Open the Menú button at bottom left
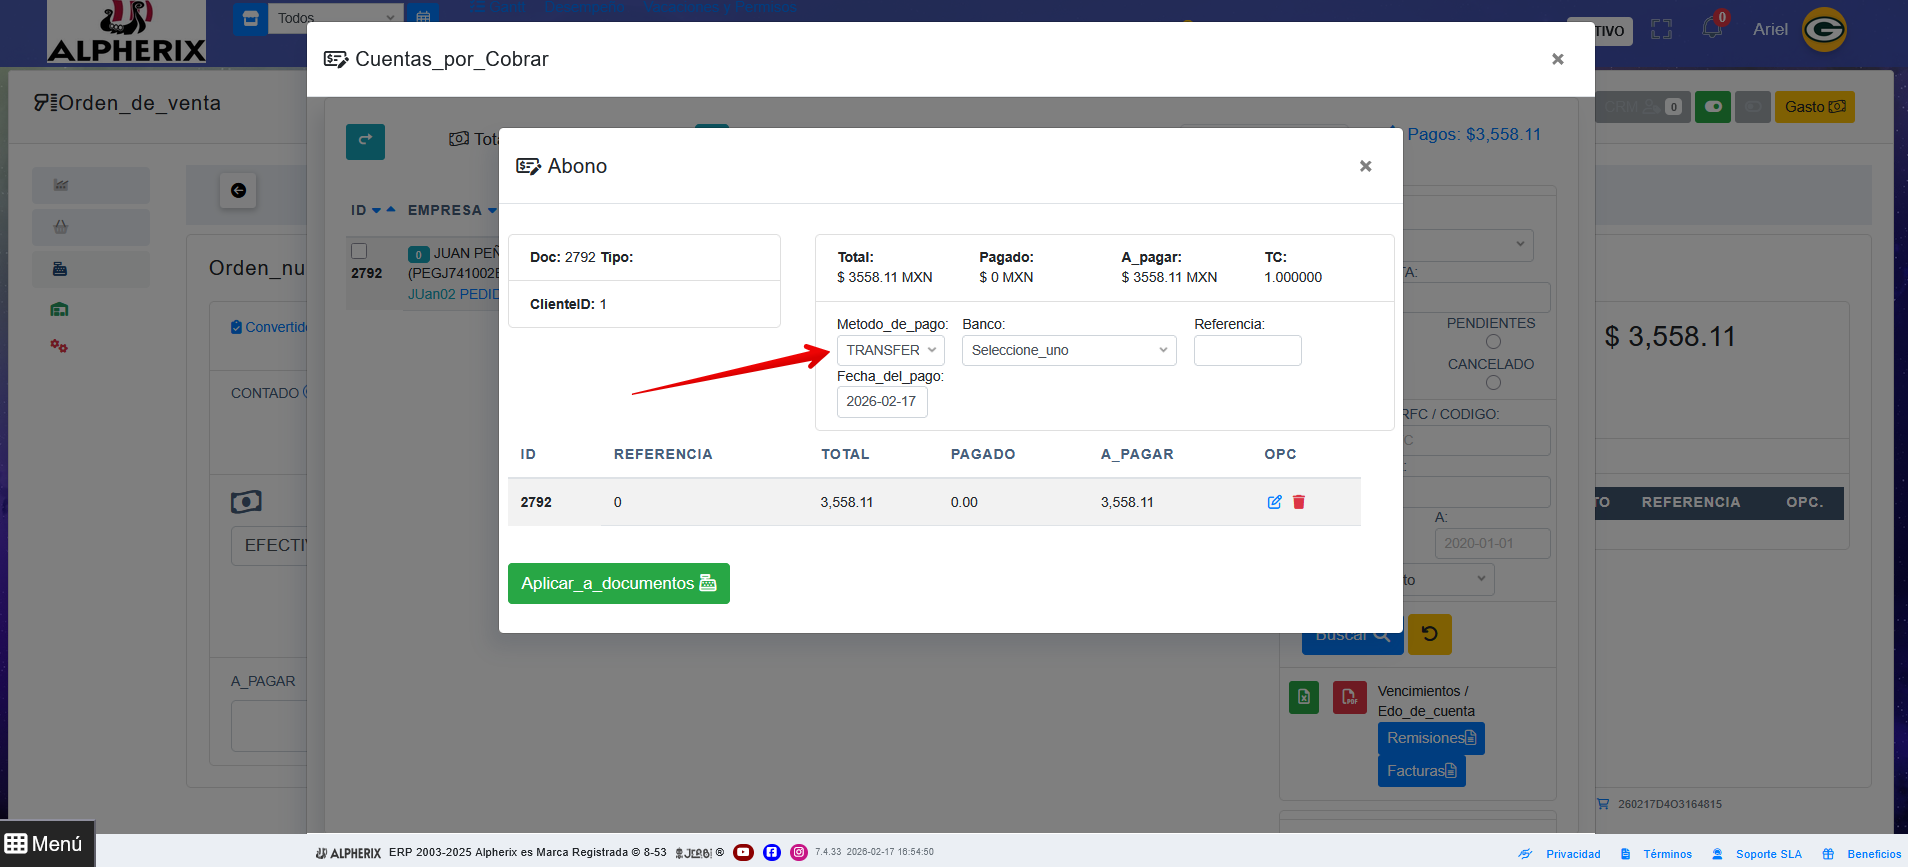 click(44, 844)
